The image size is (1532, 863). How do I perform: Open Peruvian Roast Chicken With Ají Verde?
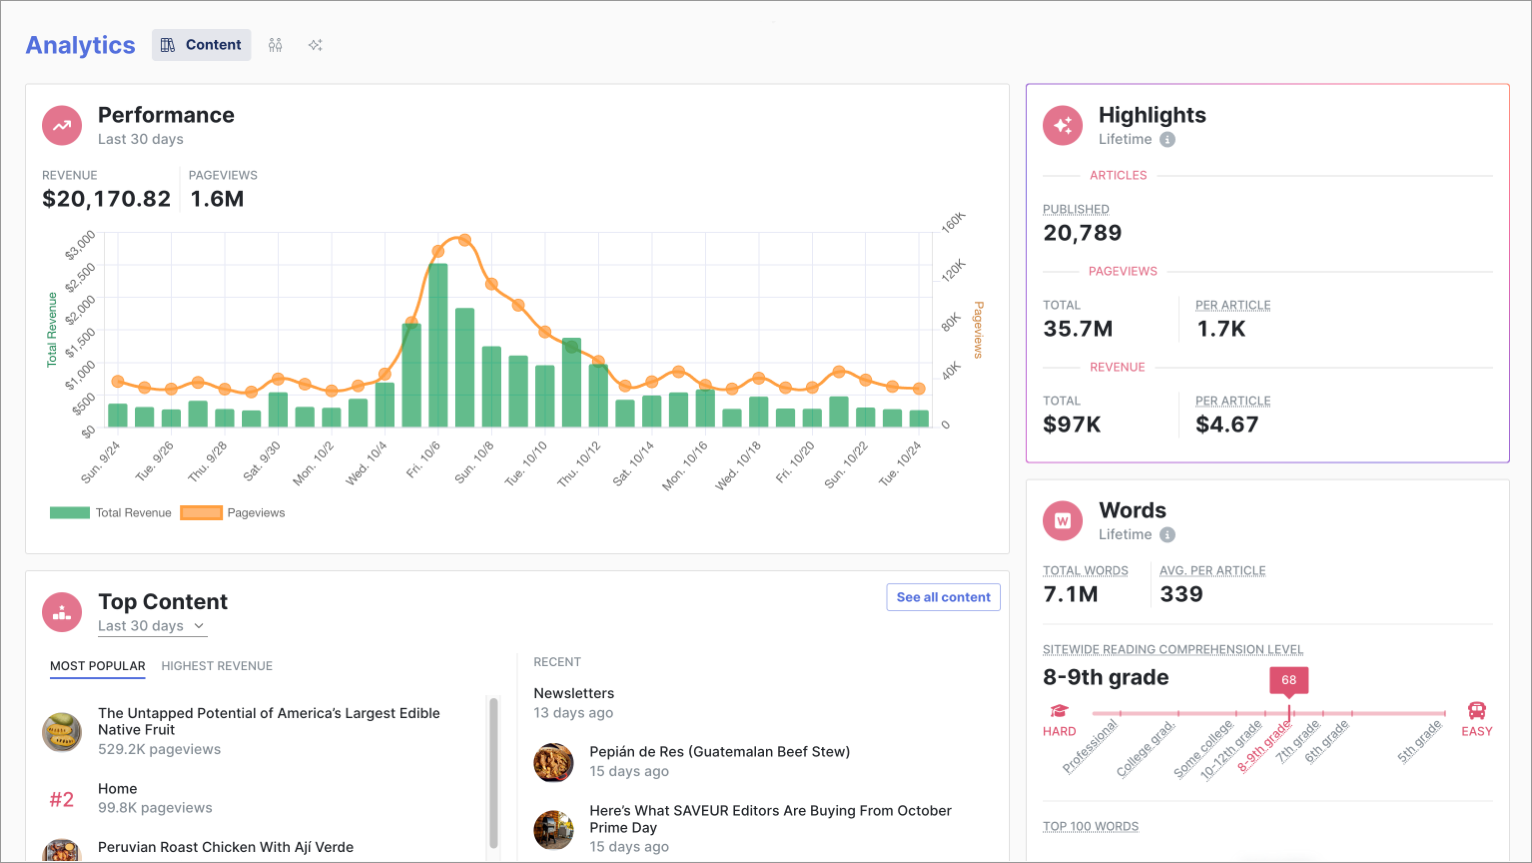[226, 847]
